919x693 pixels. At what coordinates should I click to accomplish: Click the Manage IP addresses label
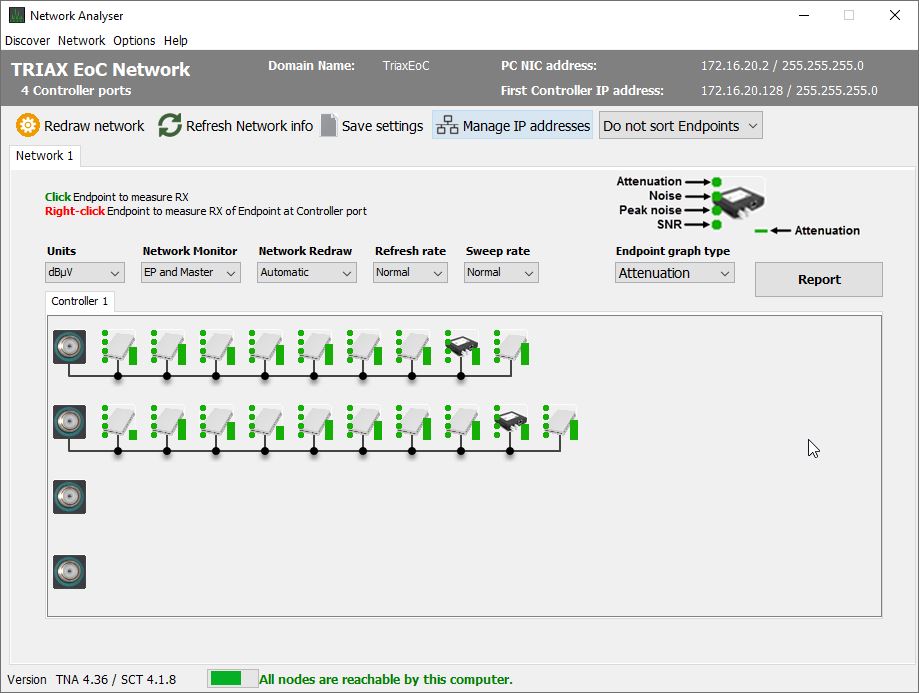click(526, 126)
